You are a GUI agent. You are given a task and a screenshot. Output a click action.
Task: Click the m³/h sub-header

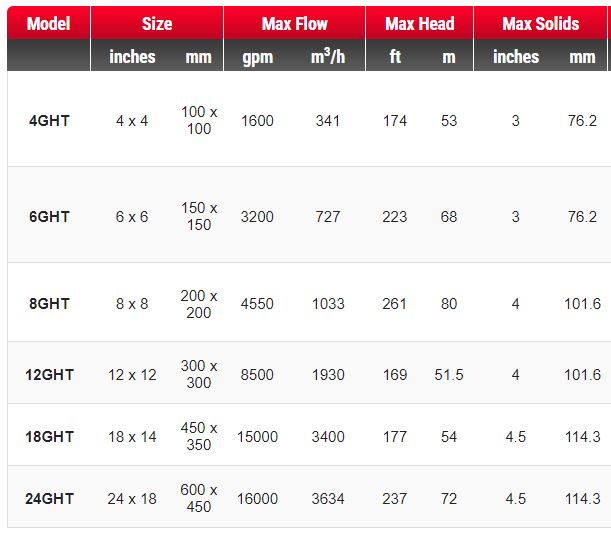click(x=327, y=57)
